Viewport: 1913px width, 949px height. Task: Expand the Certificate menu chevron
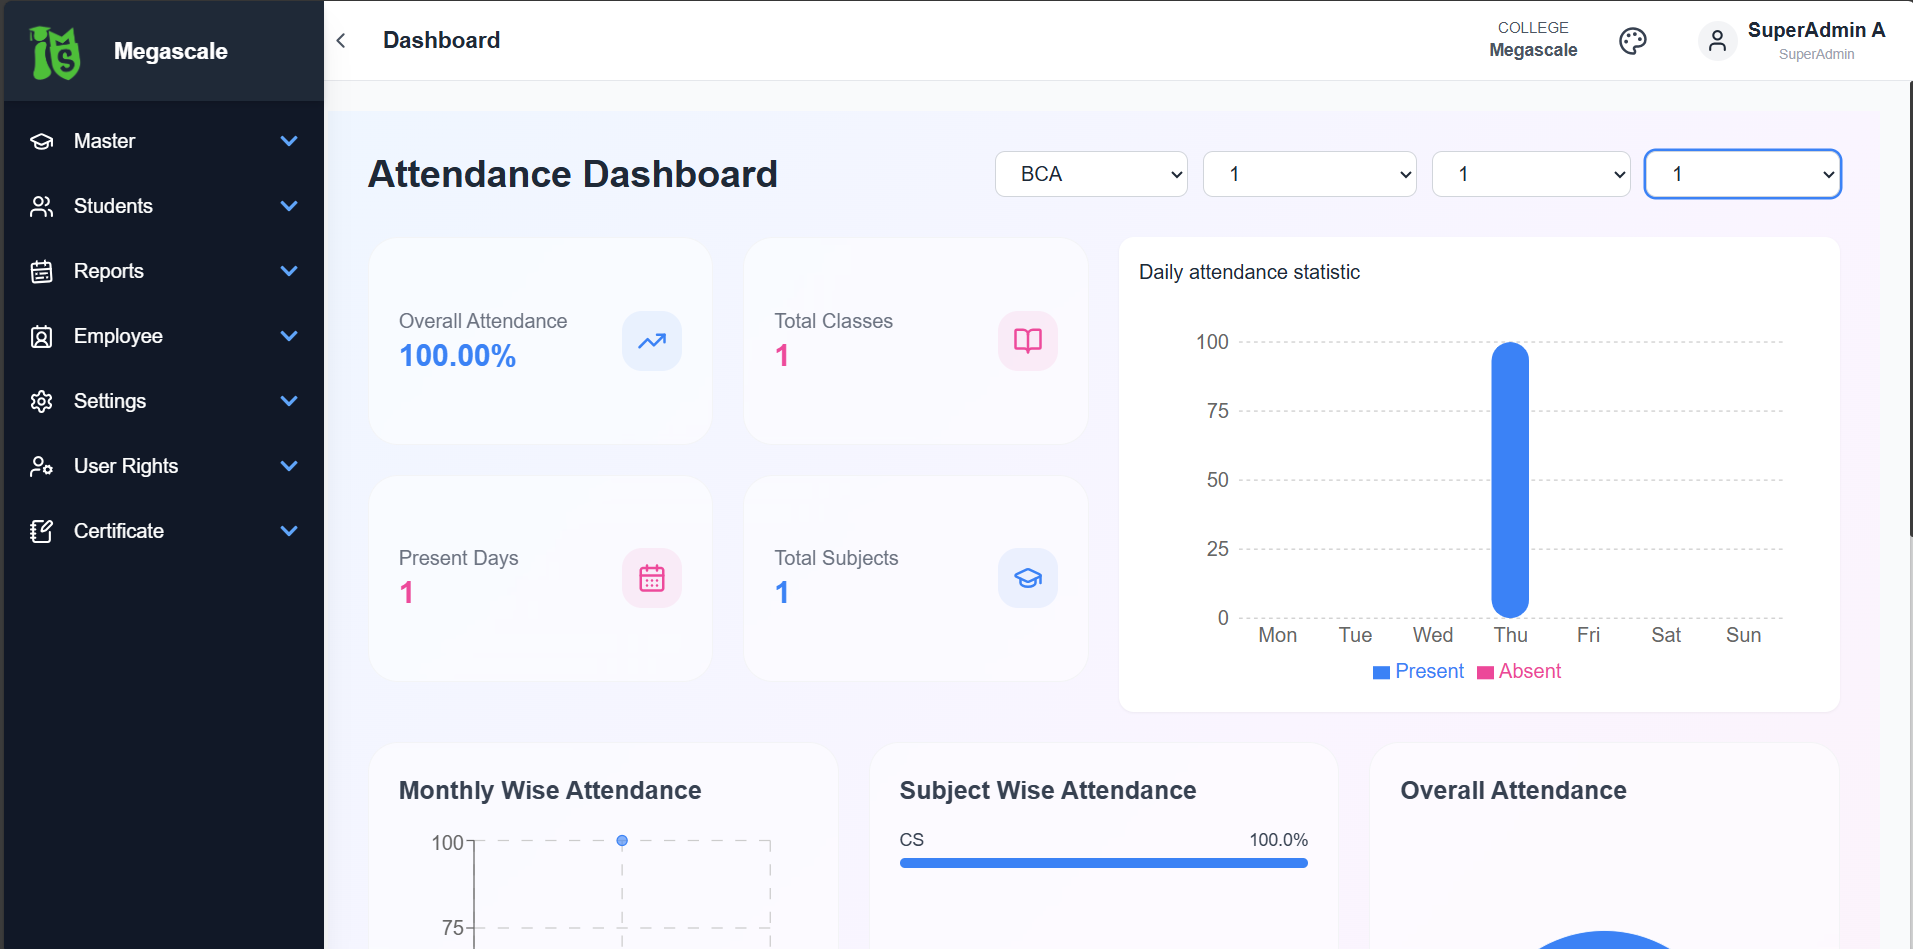289,531
